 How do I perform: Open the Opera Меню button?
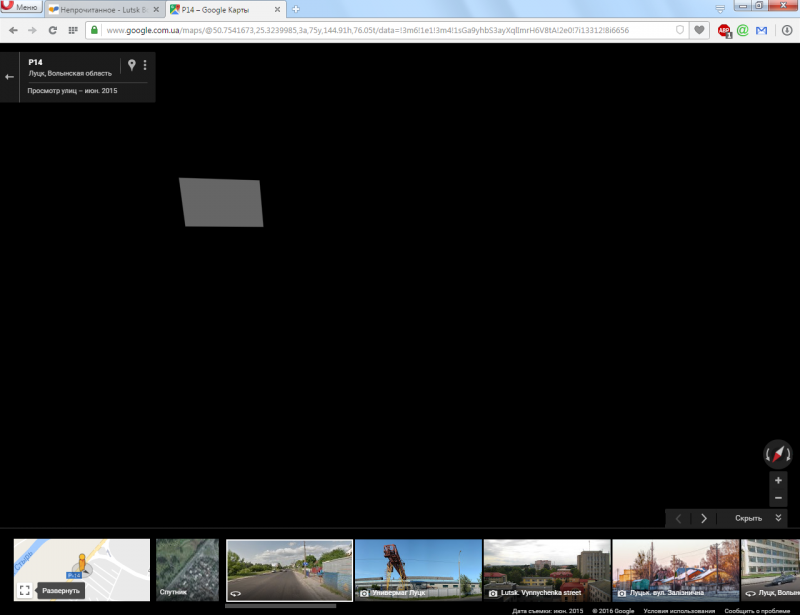[21, 8]
